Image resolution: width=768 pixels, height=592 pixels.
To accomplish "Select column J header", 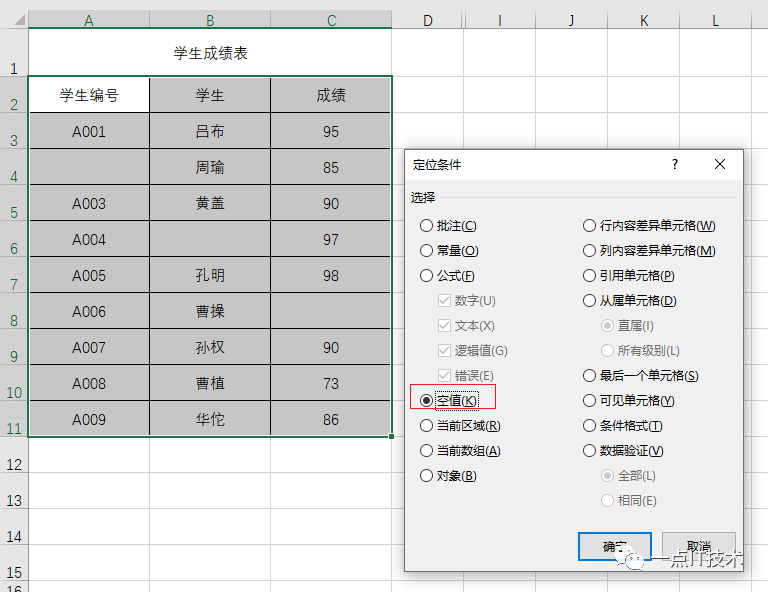I will 572,21.
